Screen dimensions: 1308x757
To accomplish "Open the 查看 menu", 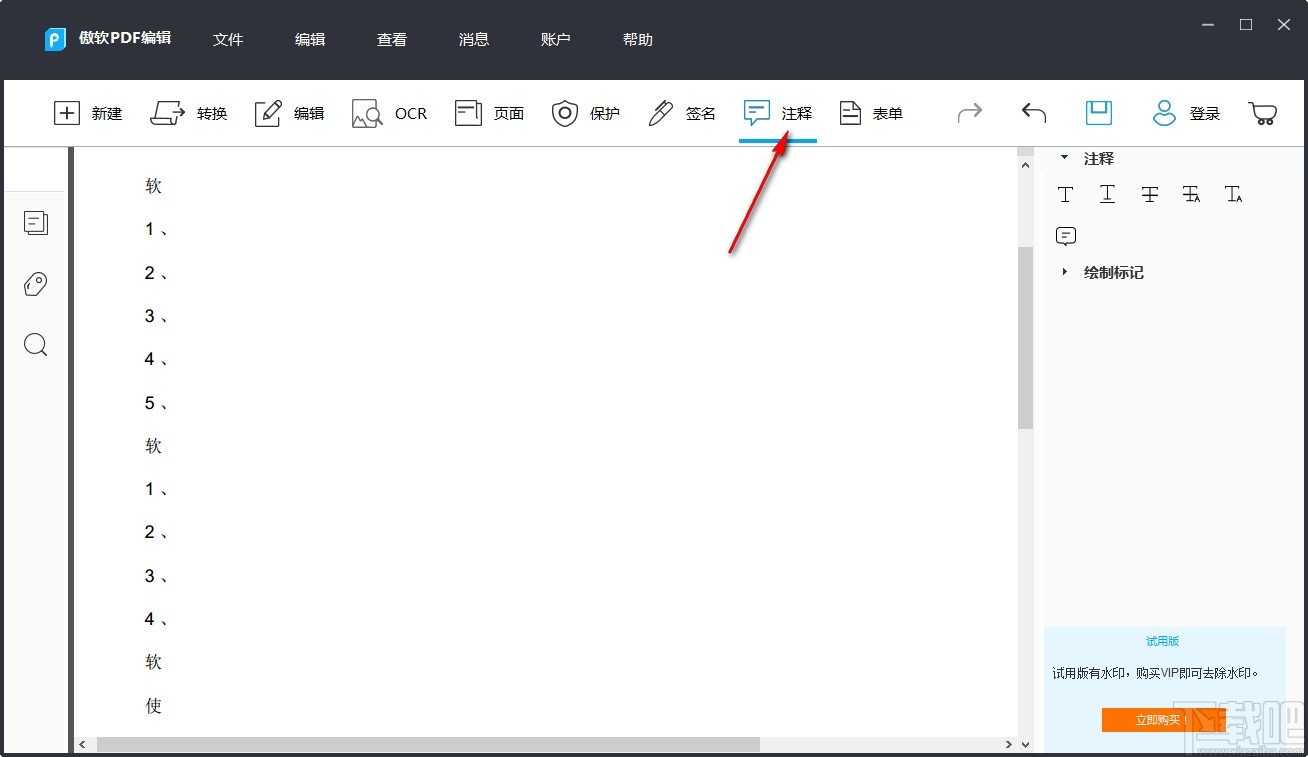I will 392,40.
